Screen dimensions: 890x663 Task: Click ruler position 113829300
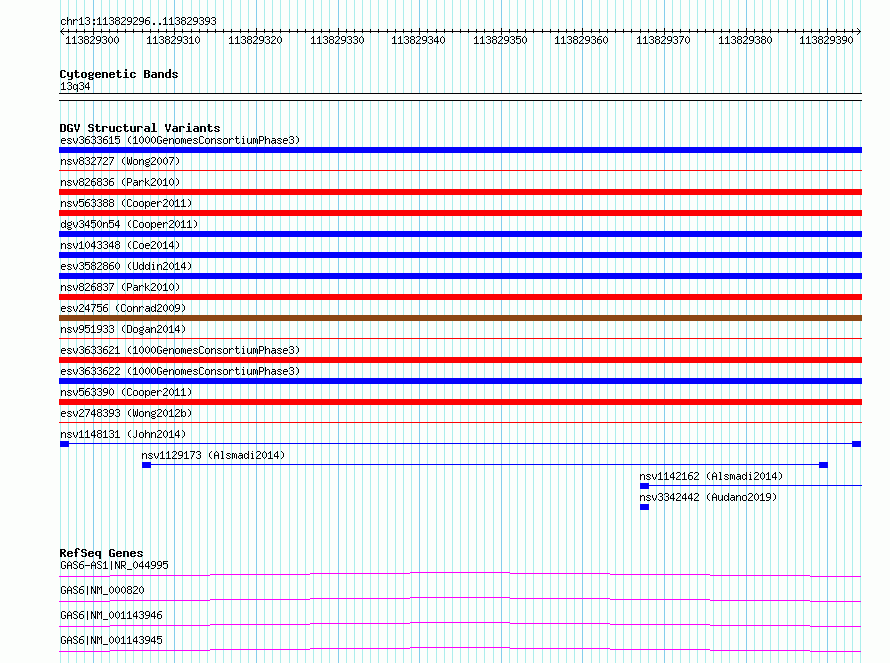[92, 40]
